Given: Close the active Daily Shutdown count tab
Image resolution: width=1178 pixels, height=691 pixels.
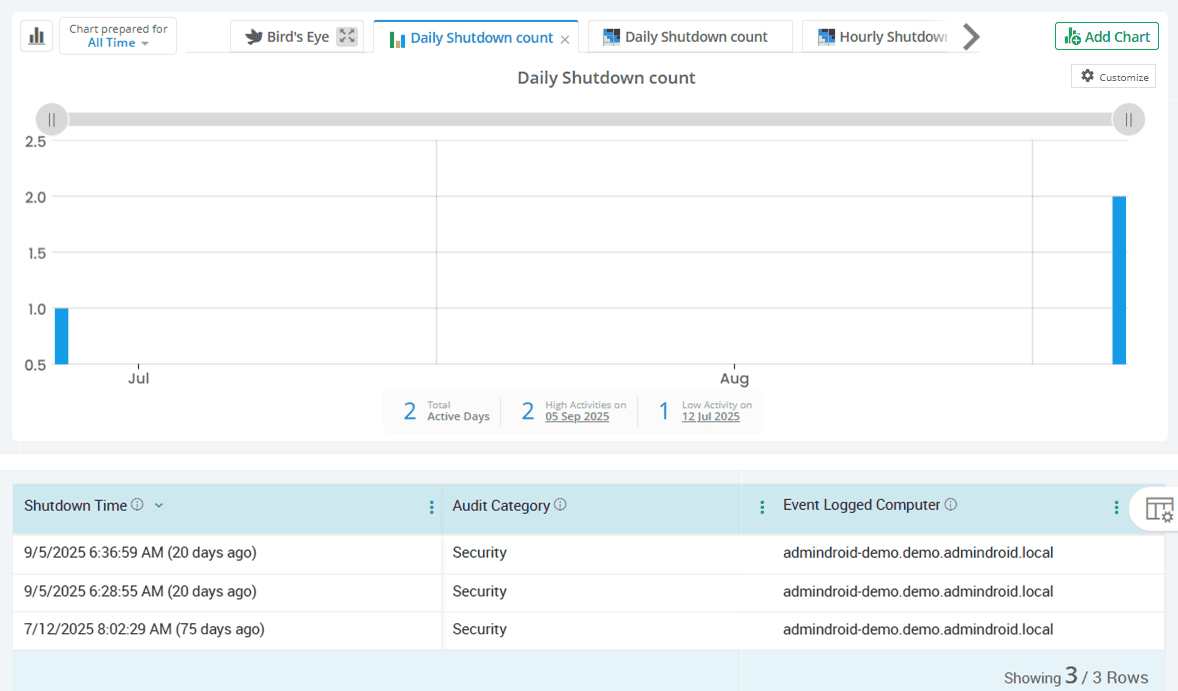Looking at the screenshot, I should pyautogui.click(x=564, y=37).
